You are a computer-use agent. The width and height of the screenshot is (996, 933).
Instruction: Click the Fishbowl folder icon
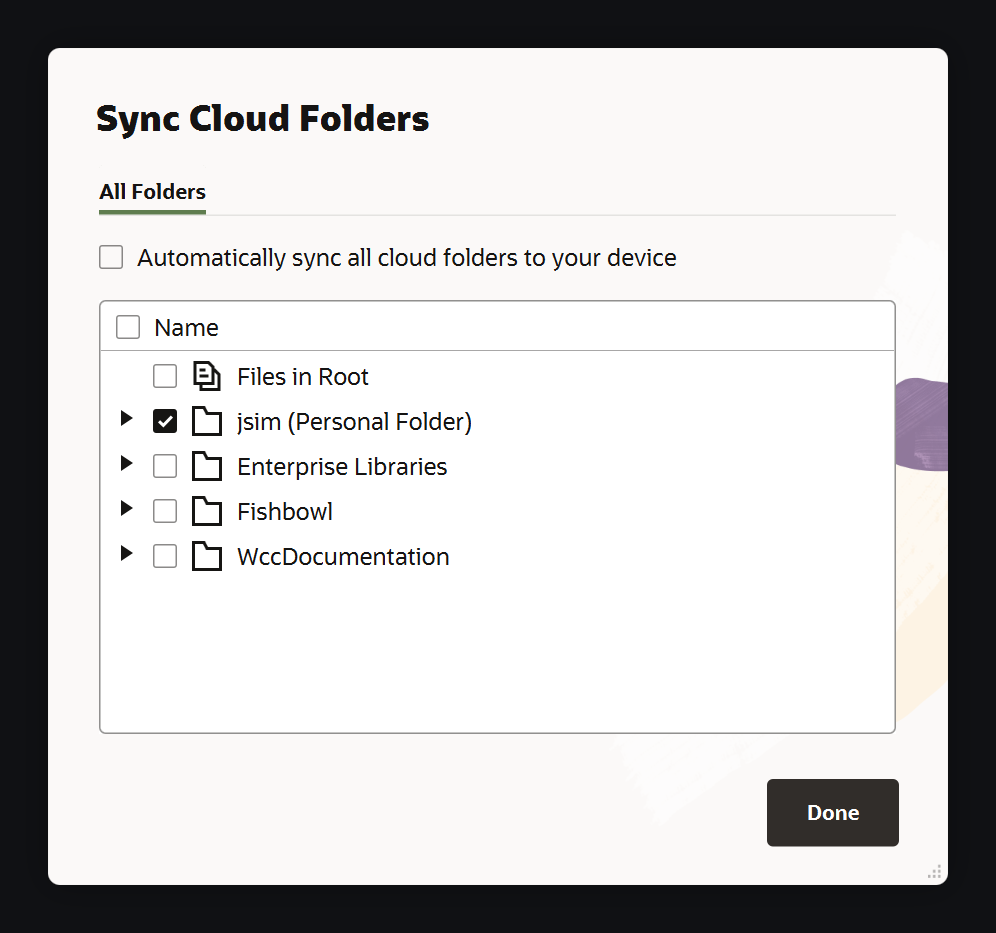(x=206, y=511)
